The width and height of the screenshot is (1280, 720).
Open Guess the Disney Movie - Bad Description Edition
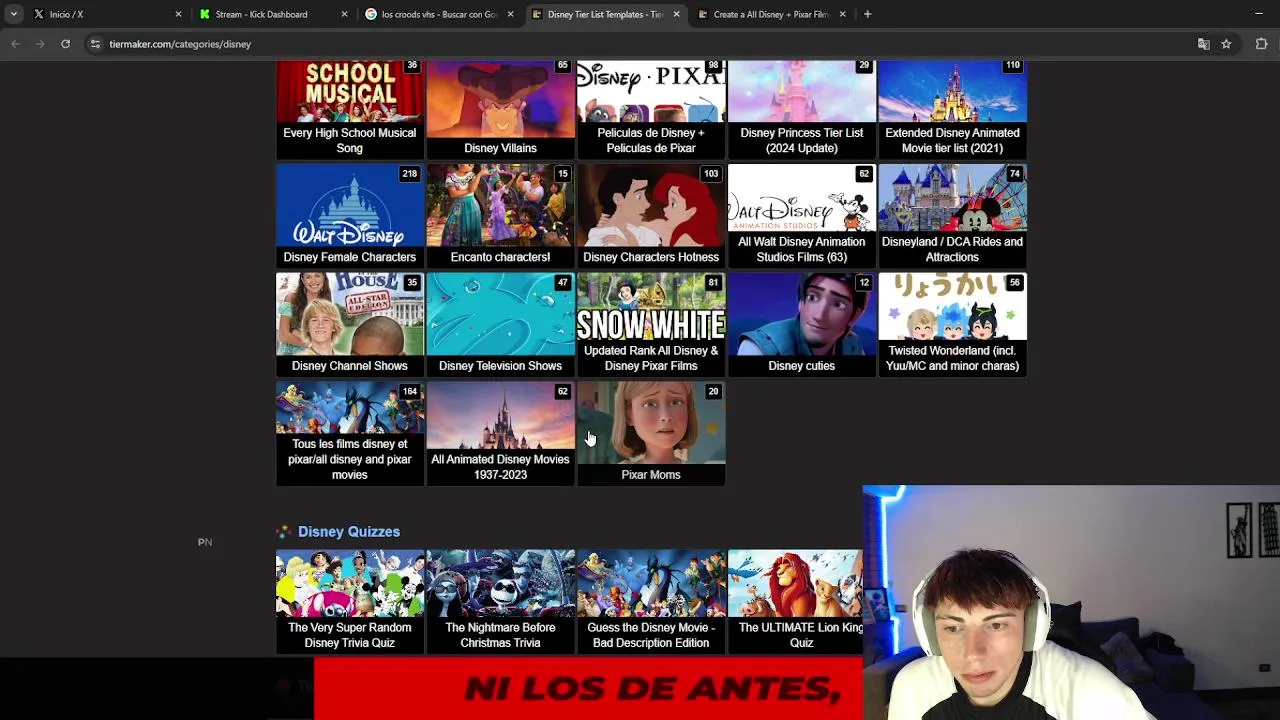point(651,601)
